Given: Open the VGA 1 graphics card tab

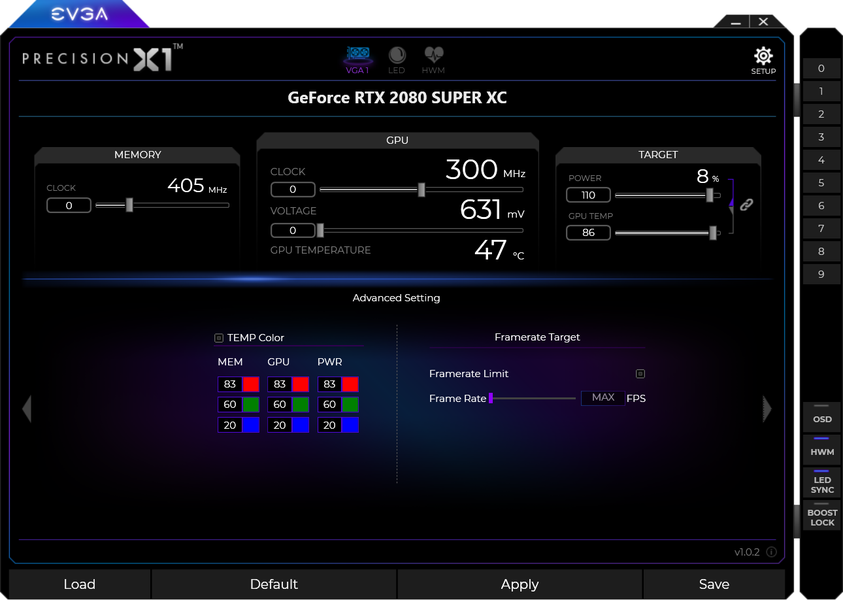Looking at the screenshot, I should click(x=358, y=60).
